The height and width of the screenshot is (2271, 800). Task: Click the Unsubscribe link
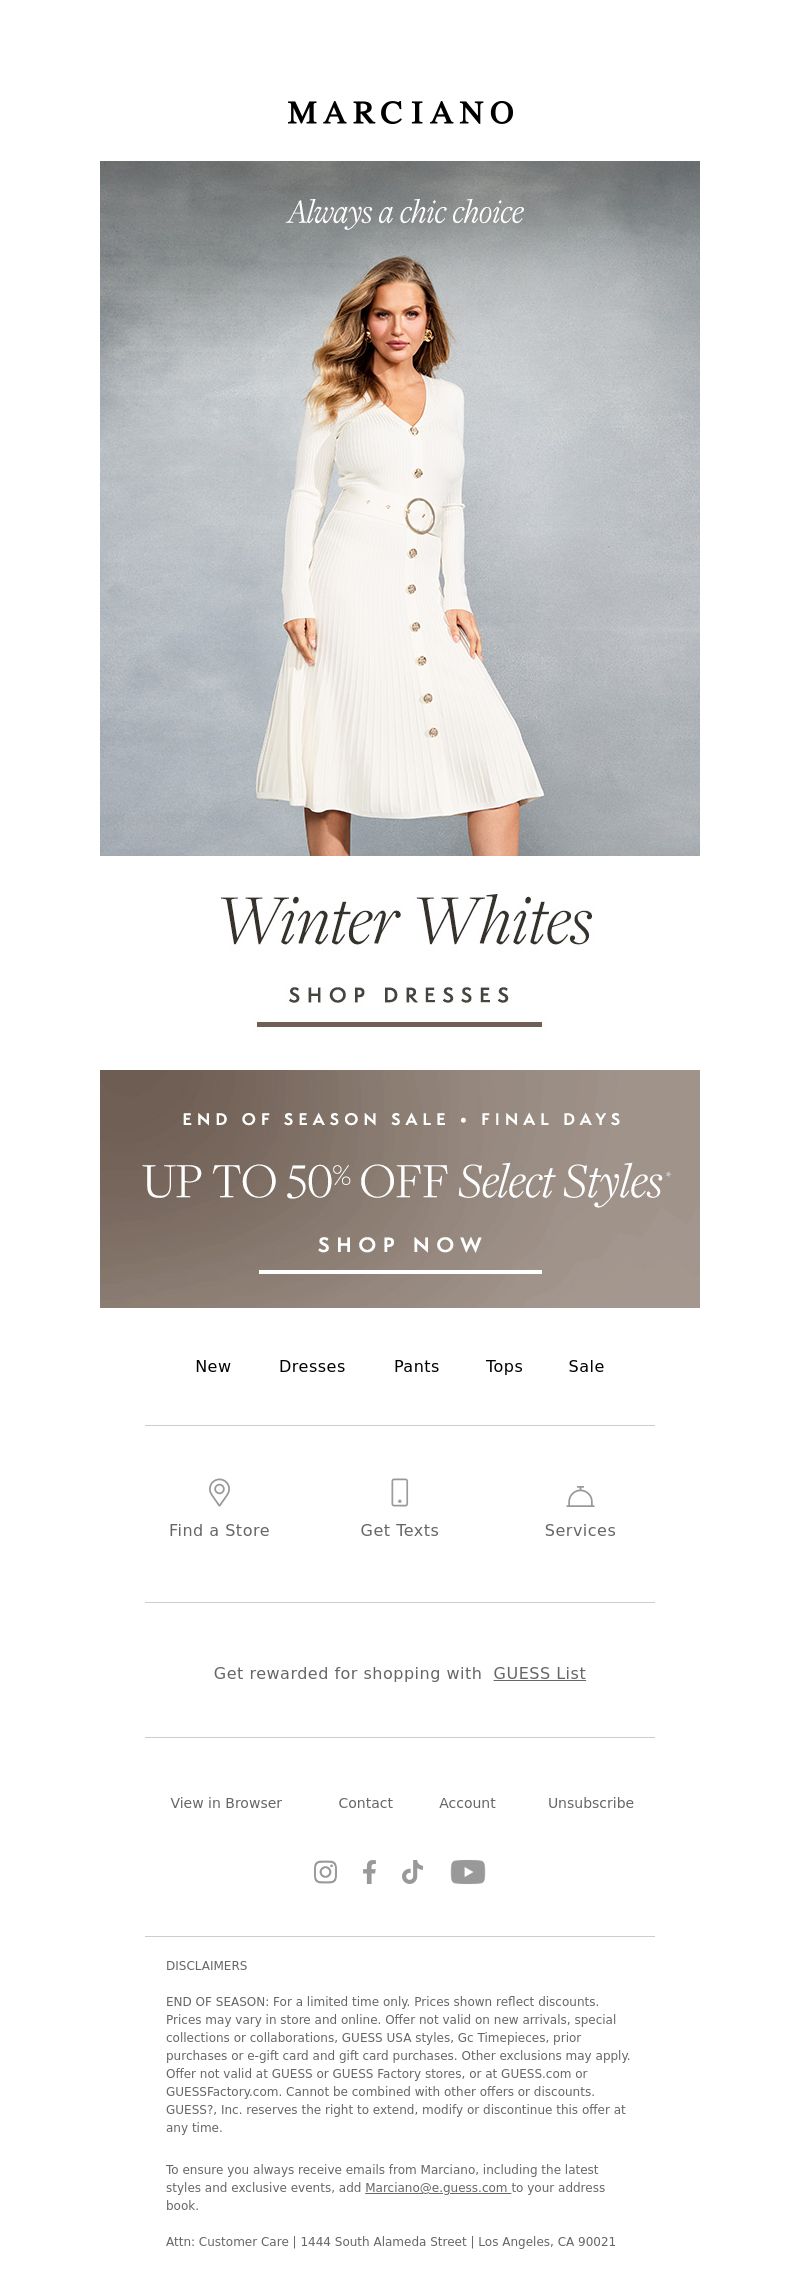[591, 1803]
